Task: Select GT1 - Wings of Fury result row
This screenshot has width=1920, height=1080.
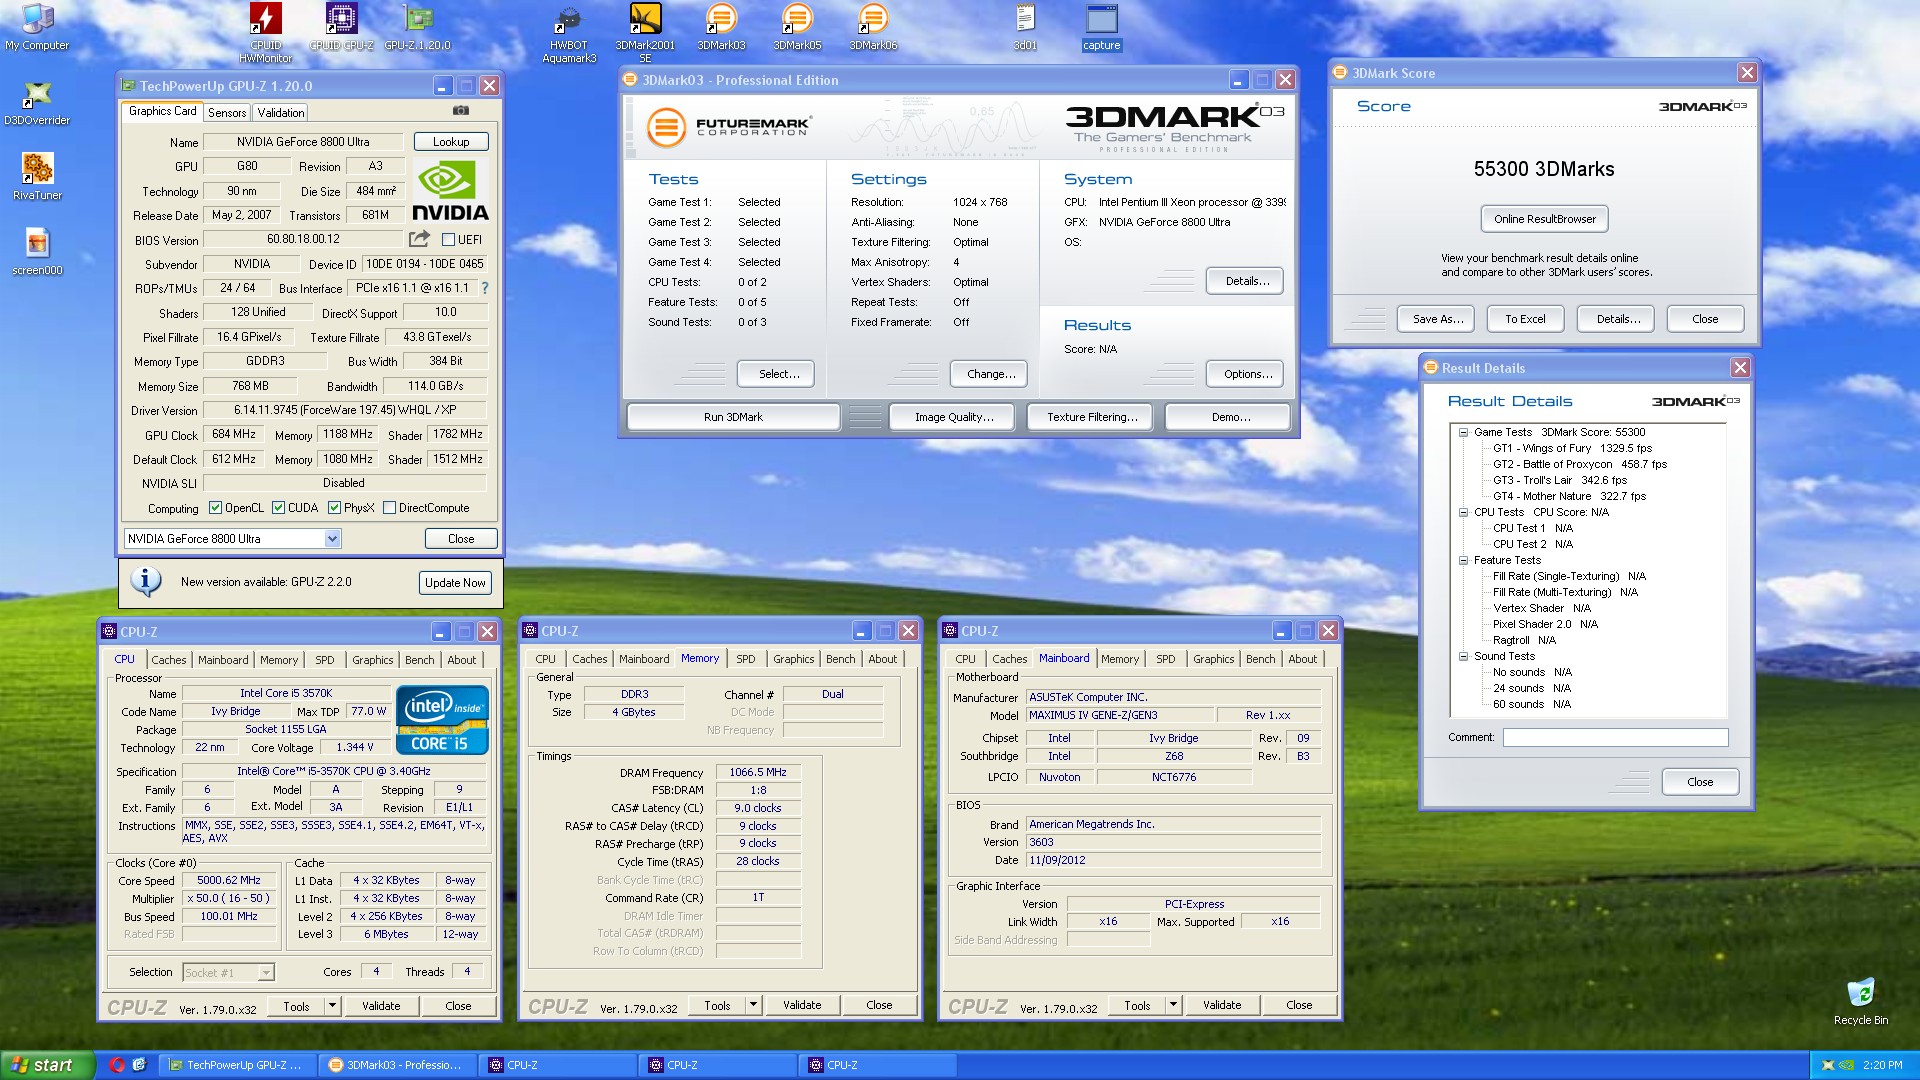Action: [1572, 449]
